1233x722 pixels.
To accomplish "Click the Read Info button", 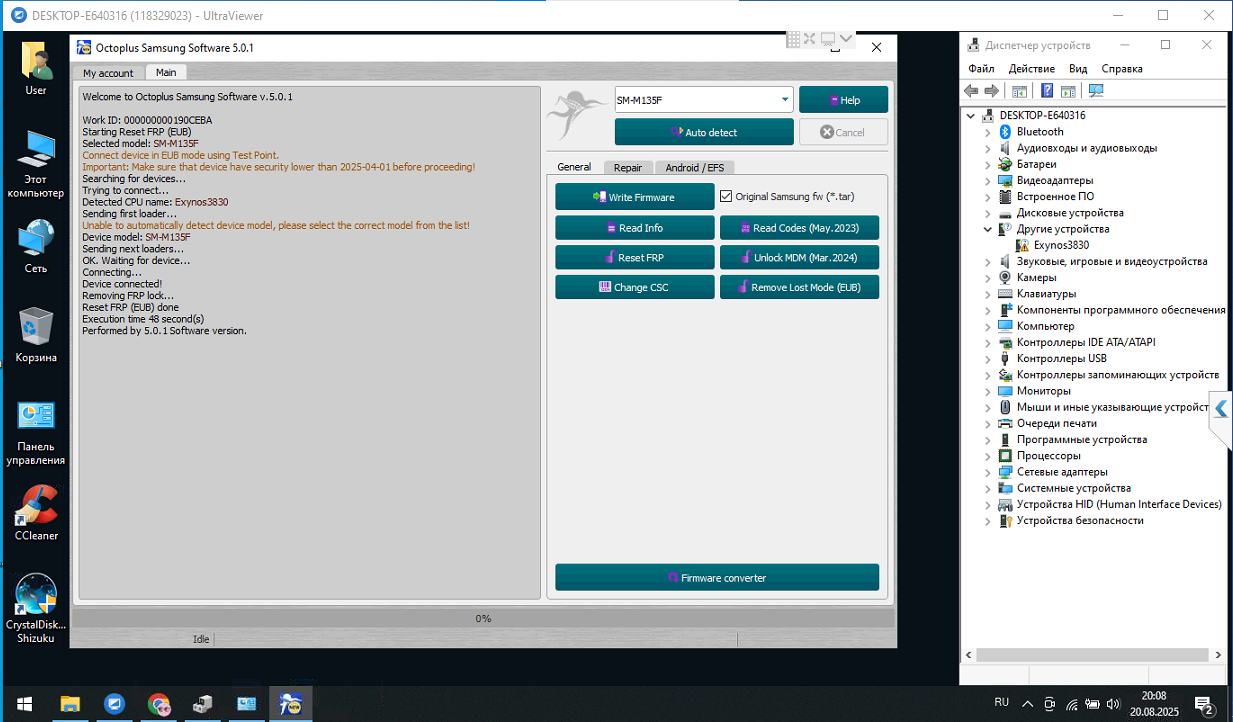I will coord(635,228).
